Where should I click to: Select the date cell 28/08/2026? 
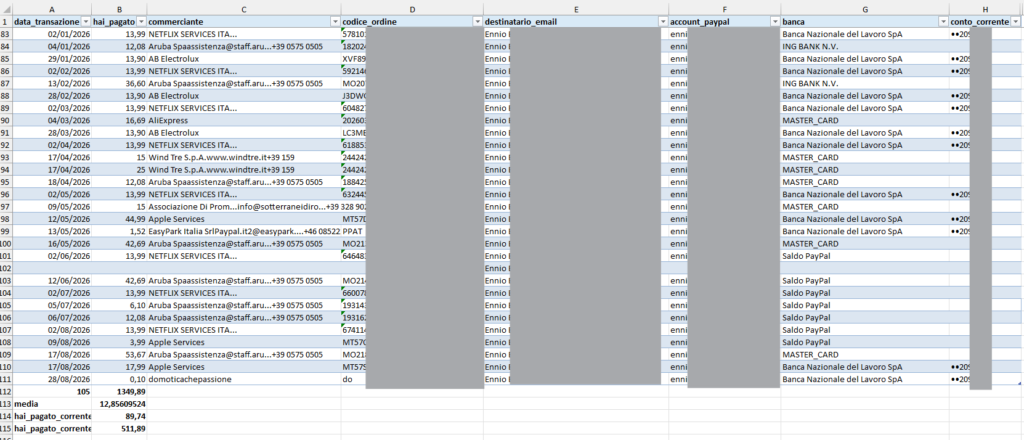(52, 379)
